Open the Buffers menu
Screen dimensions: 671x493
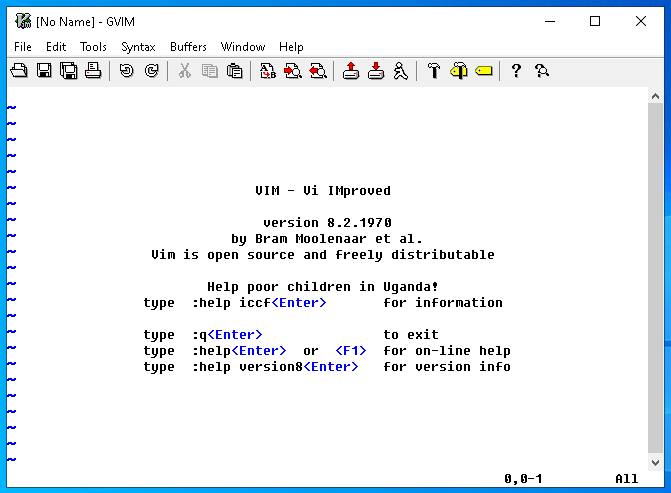(188, 47)
